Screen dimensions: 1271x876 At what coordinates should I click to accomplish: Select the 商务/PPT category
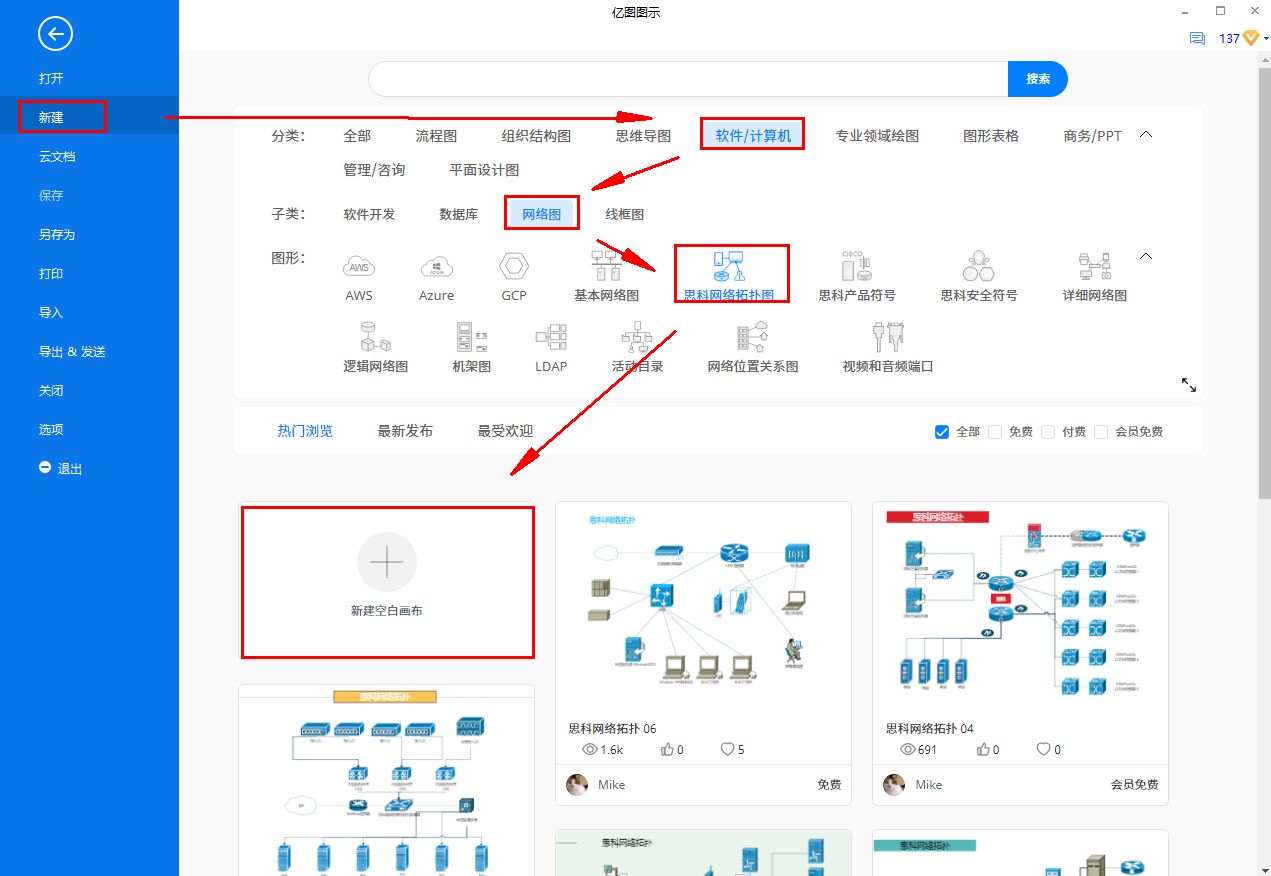[x=1092, y=136]
